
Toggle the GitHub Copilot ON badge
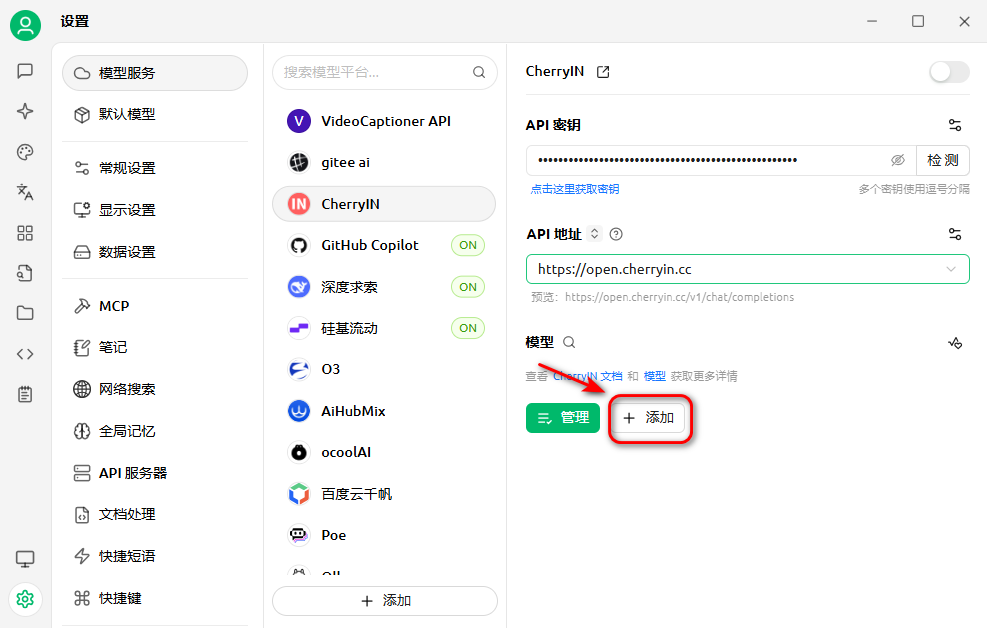click(x=468, y=245)
